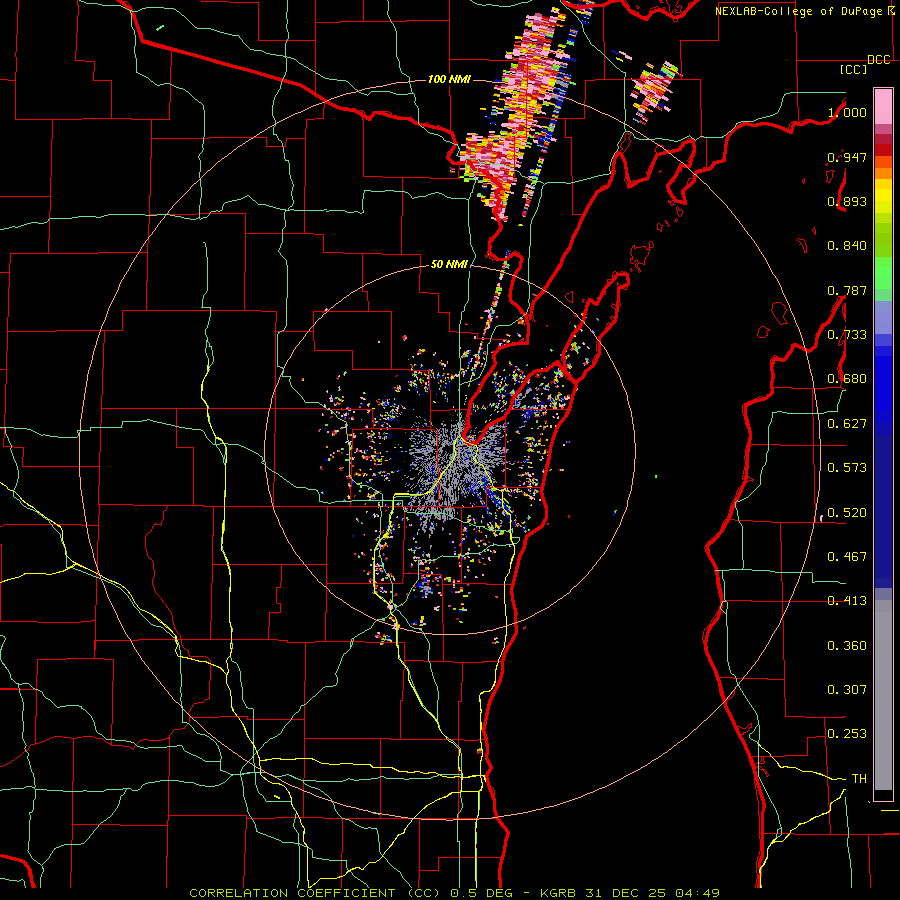Click the 100 NMI range ring label
The image size is (900, 900).
point(449,79)
